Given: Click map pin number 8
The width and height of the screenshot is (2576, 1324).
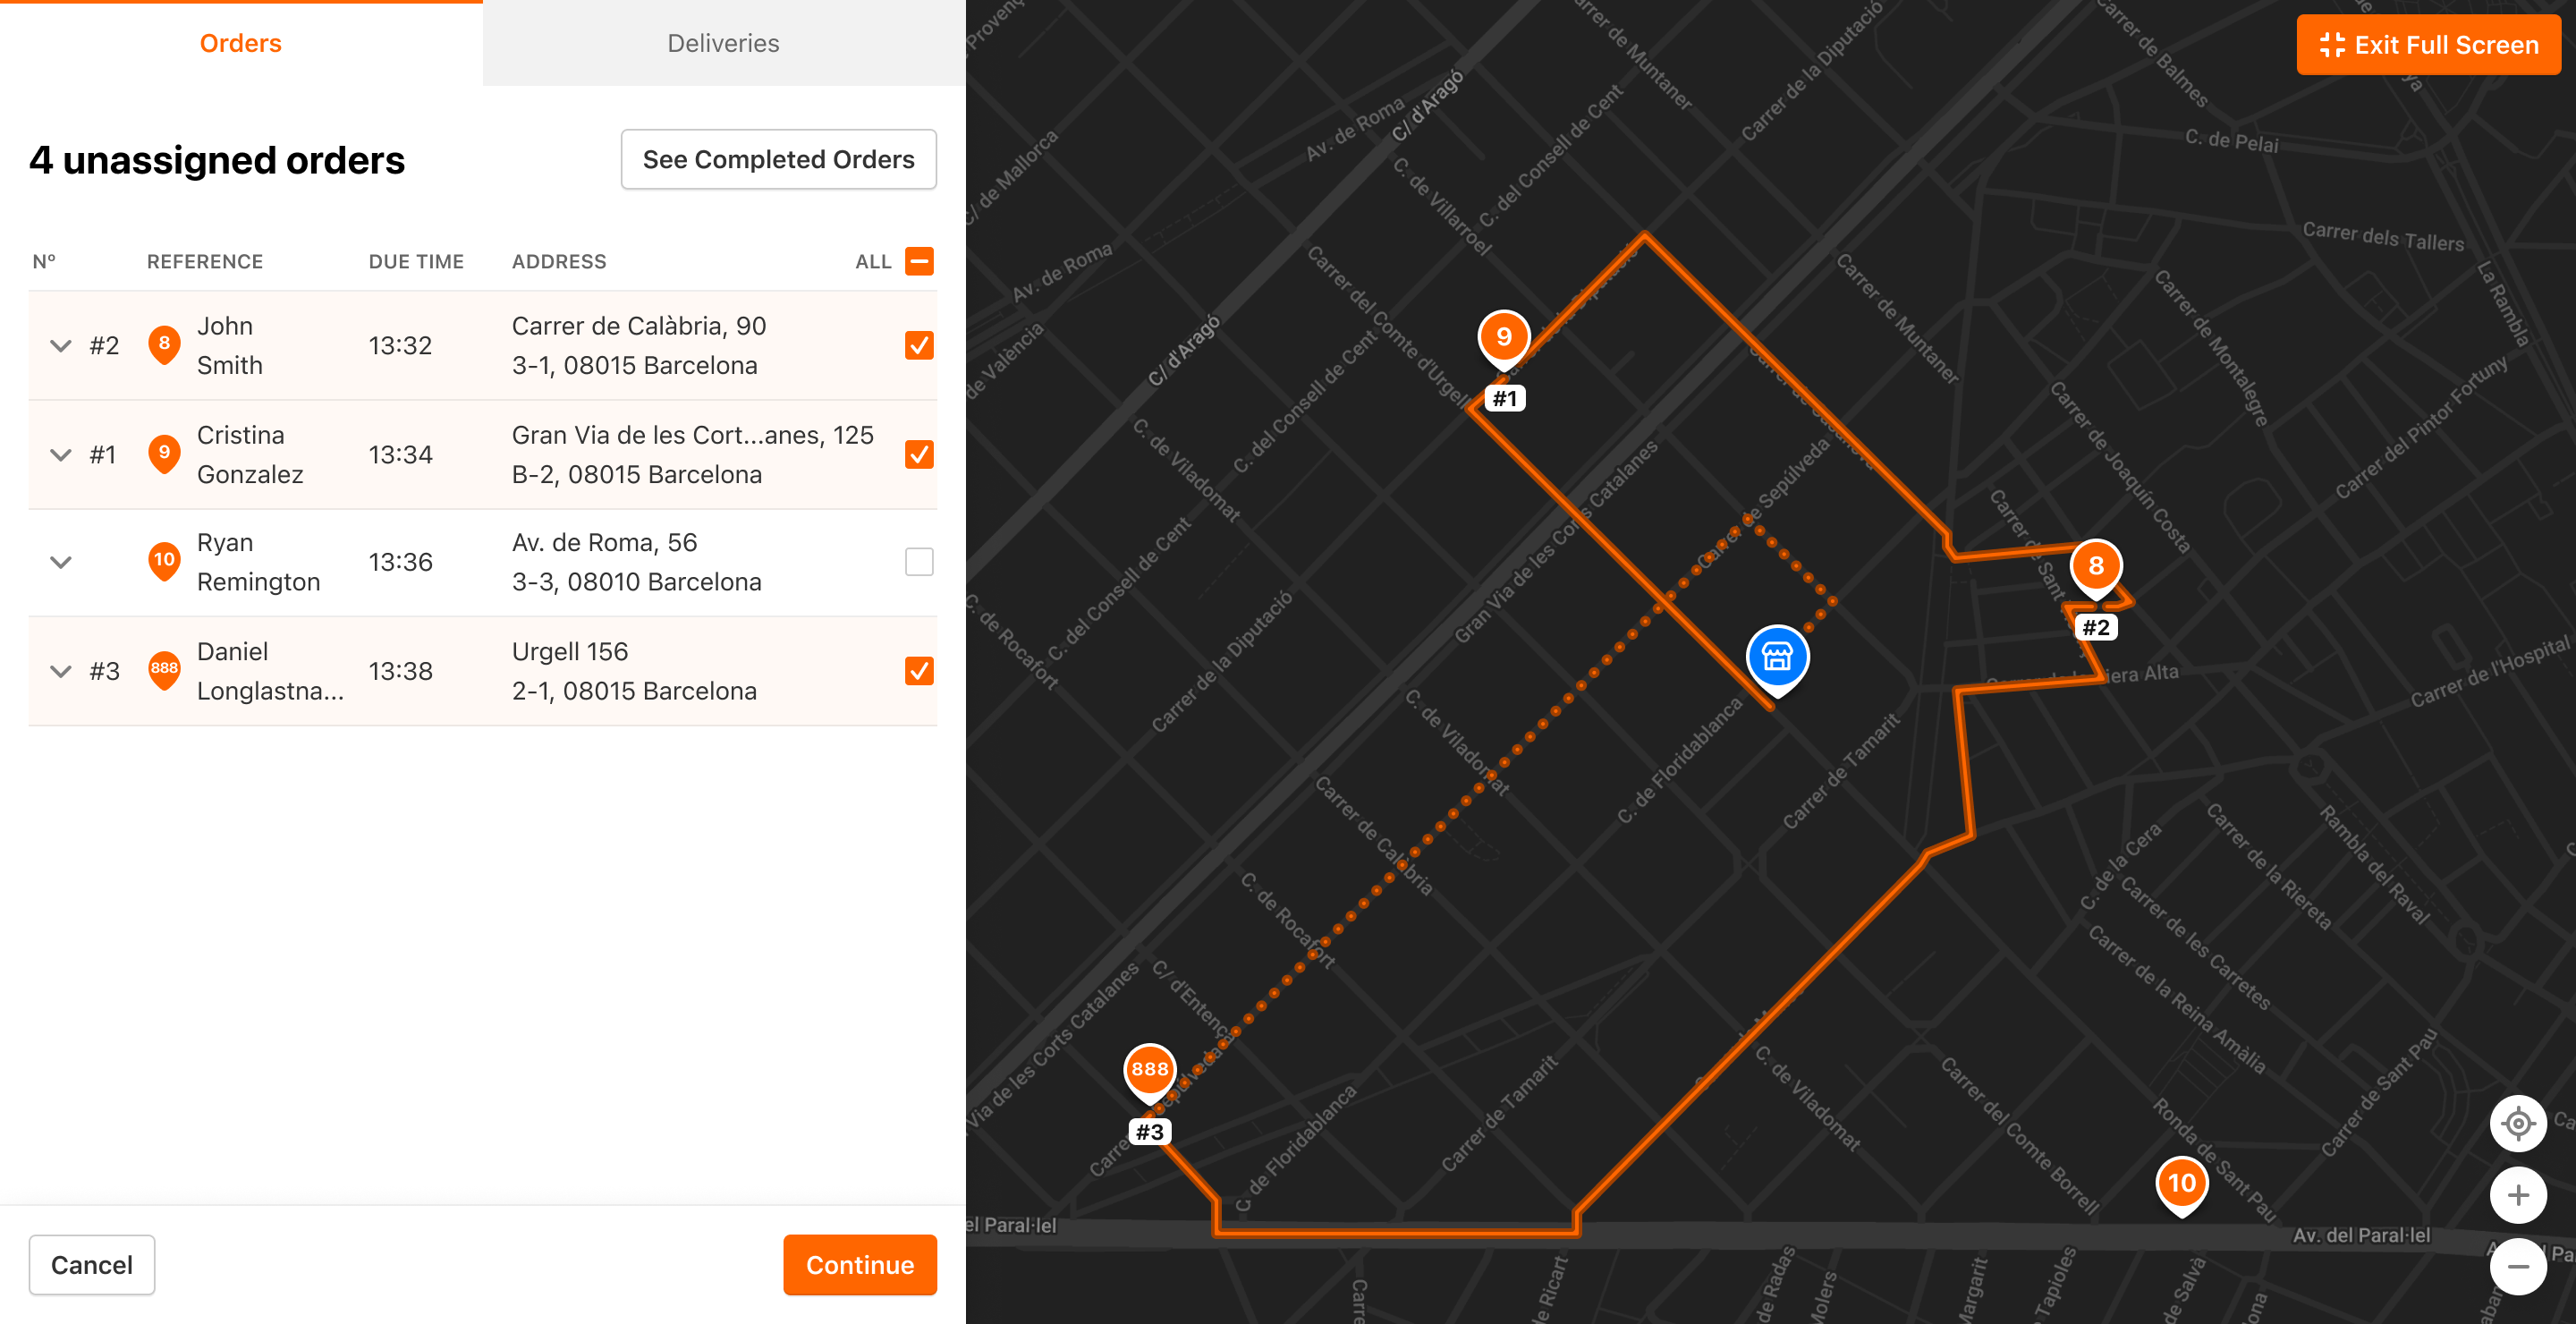Looking at the screenshot, I should click(2095, 566).
